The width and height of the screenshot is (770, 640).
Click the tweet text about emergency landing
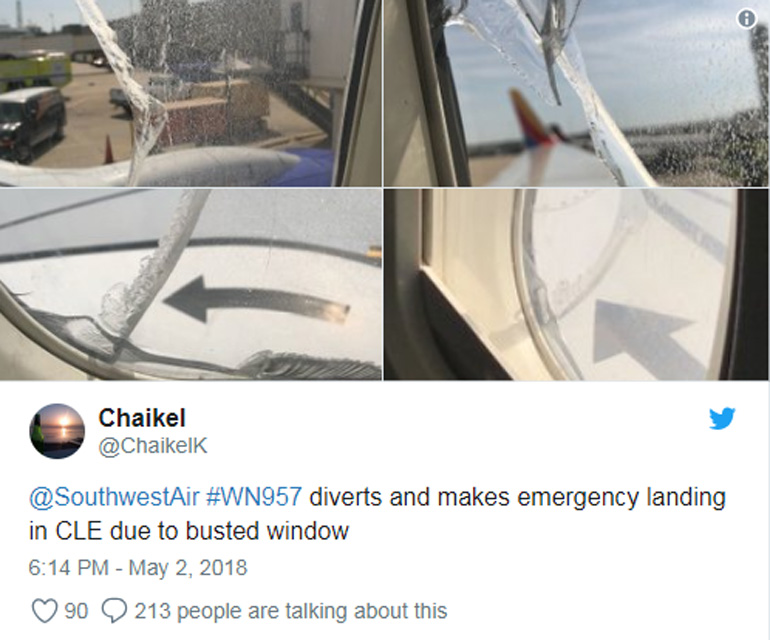(377, 514)
